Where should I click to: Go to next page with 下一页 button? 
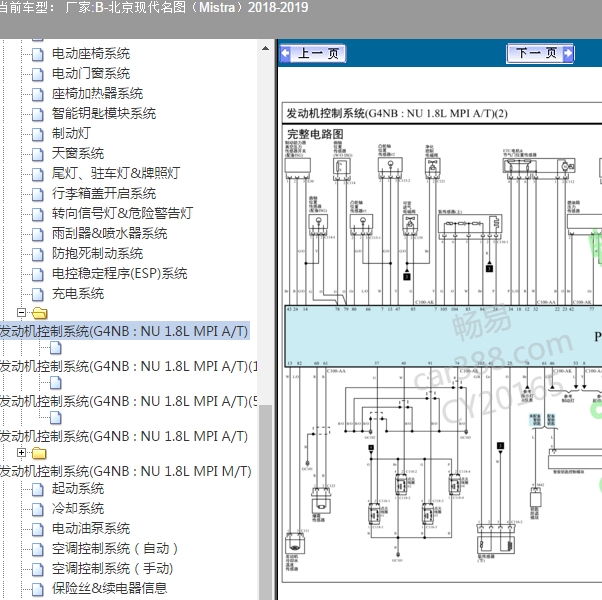[x=540, y=53]
